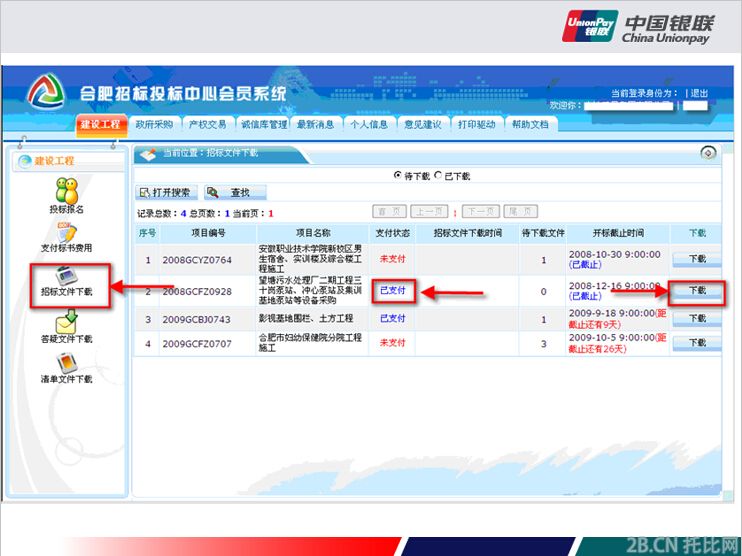
Task: Expand the 打开搜索 search panel
Action: tap(165, 193)
